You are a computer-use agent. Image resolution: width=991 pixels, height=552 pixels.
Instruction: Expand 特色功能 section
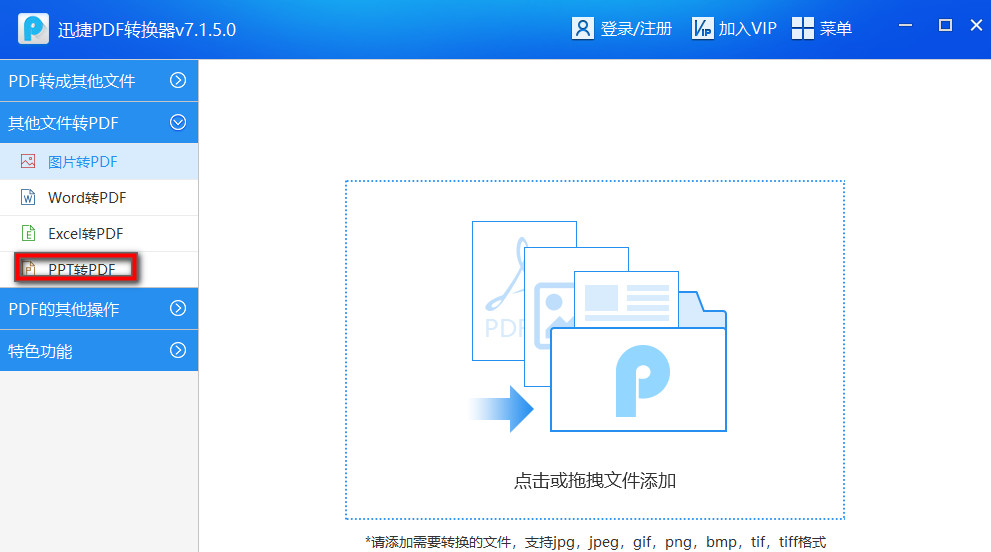[99, 350]
